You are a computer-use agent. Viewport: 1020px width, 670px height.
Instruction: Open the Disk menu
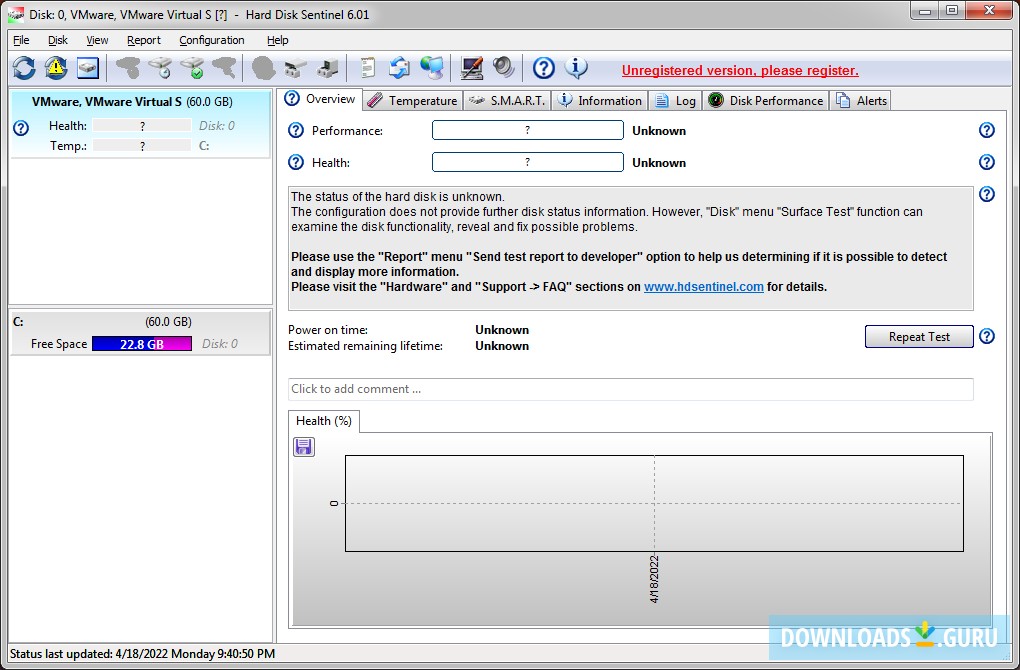tap(58, 40)
